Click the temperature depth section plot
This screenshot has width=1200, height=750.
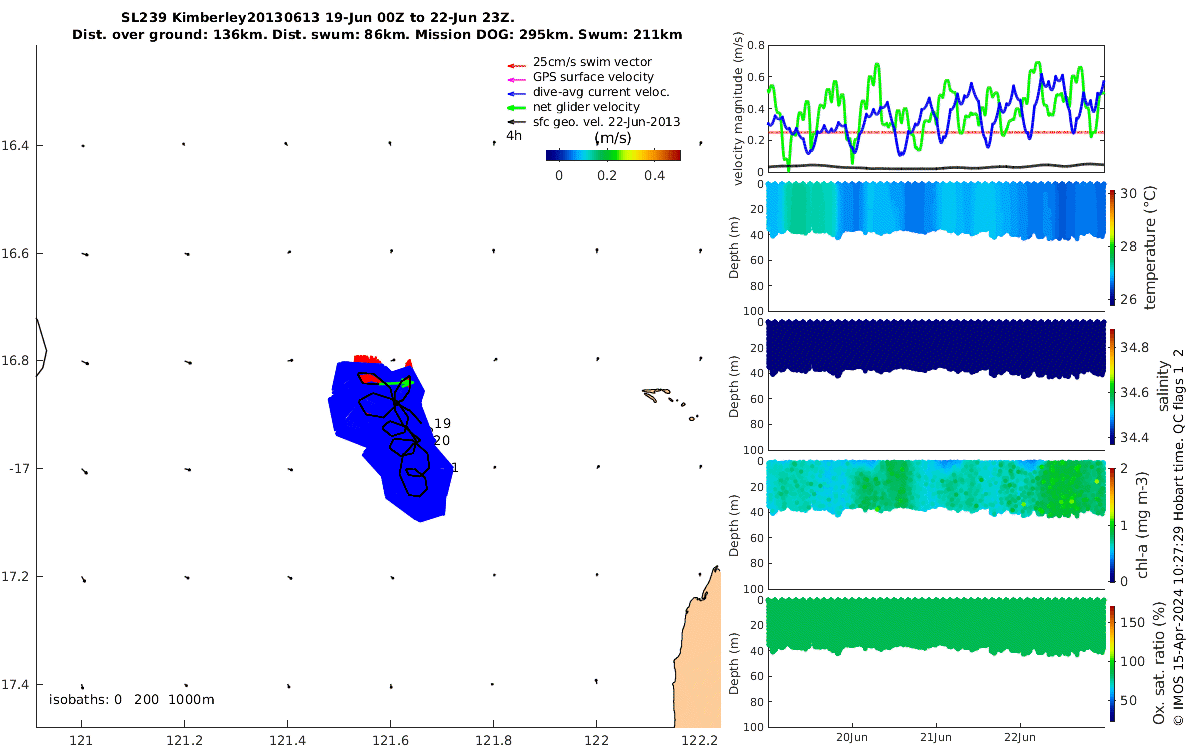pos(936,248)
